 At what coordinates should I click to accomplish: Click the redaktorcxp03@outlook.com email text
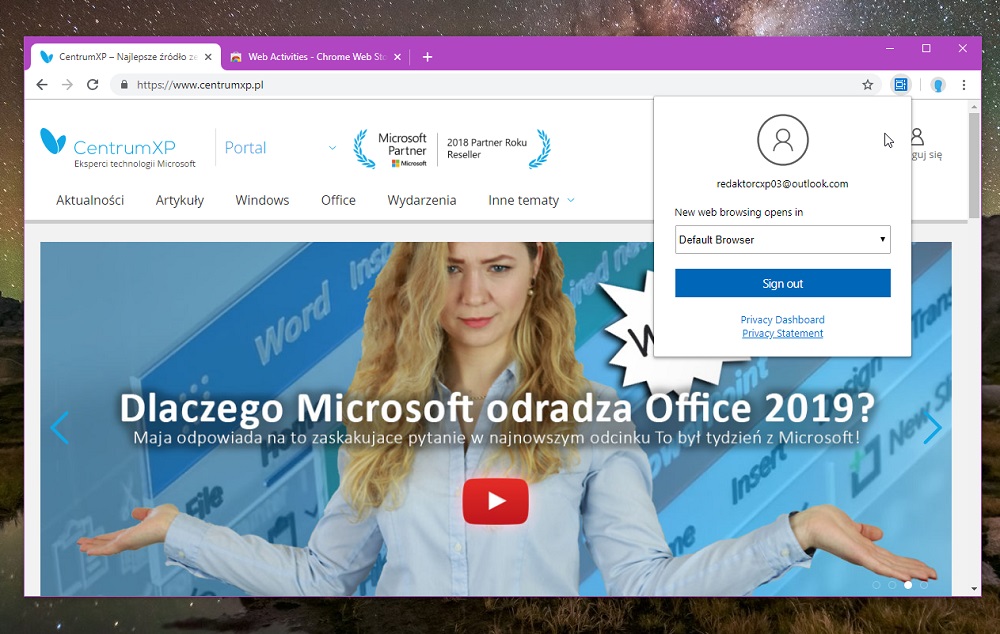[783, 184]
